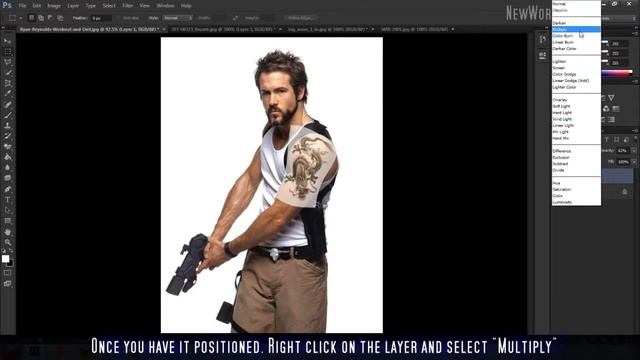Viewport: 640px width, 360px height.
Task: Select the Quick Selection tool
Action: (7, 73)
